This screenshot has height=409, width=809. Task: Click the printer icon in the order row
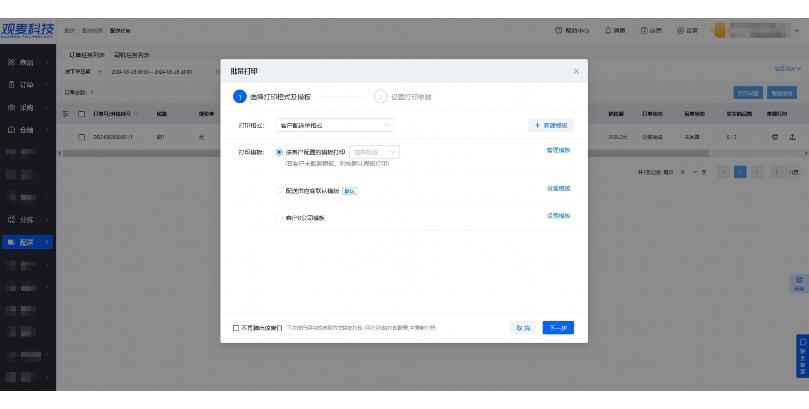[x=775, y=137]
